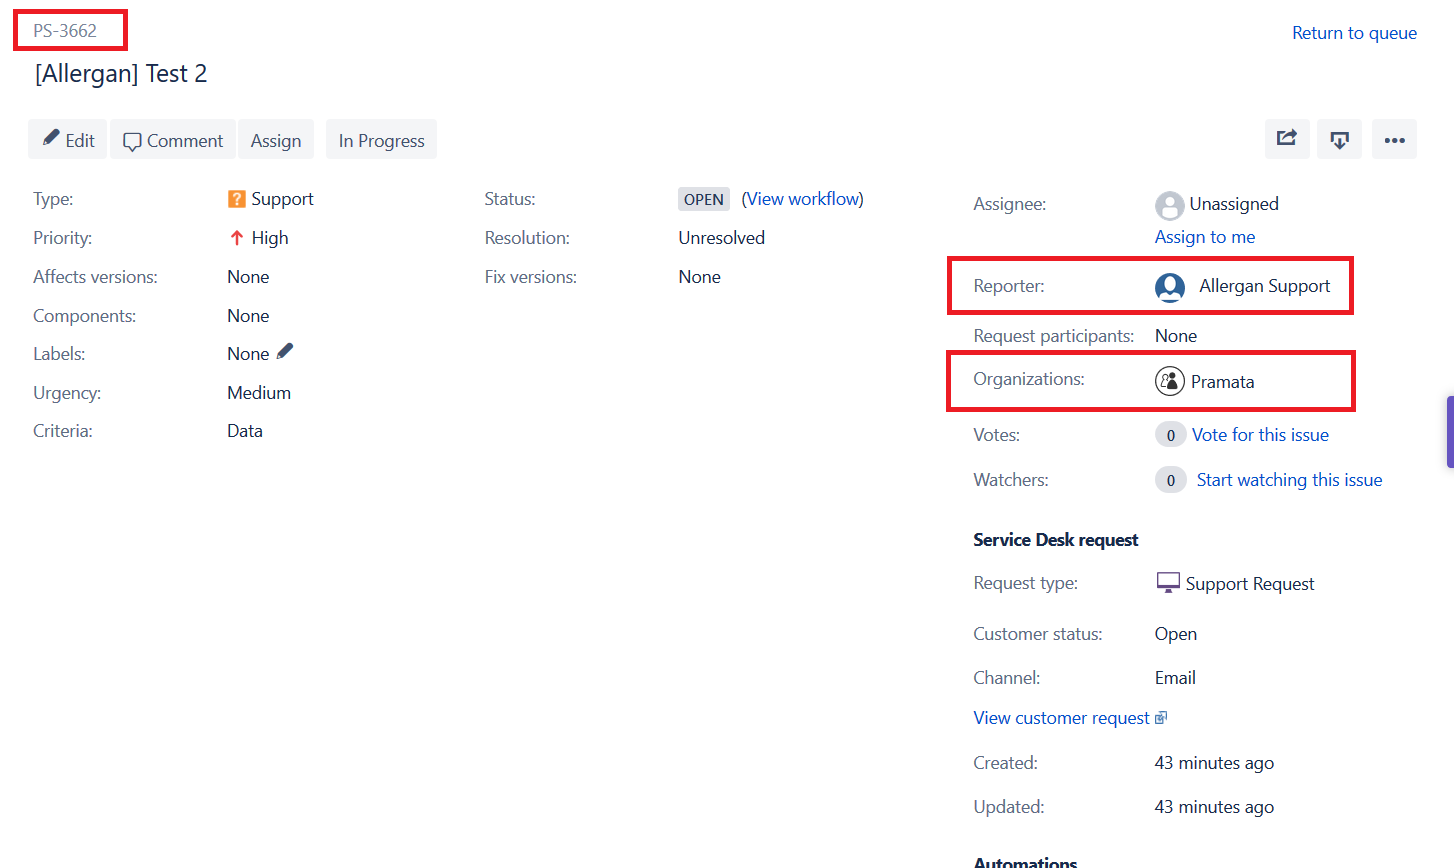Click the OPEN status lozenge
This screenshot has height=868, width=1454.
point(704,199)
